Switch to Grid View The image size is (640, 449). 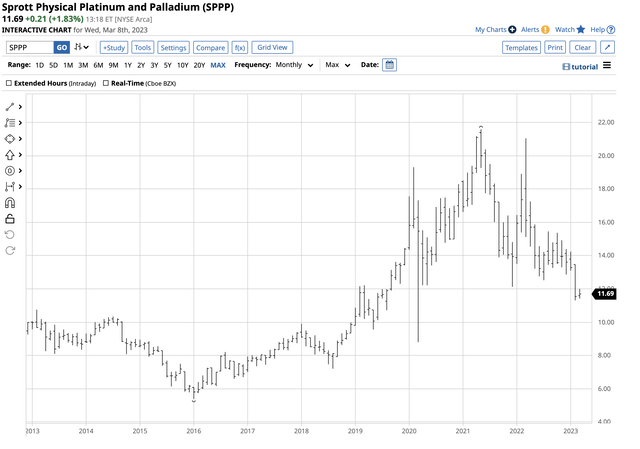pos(272,47)
